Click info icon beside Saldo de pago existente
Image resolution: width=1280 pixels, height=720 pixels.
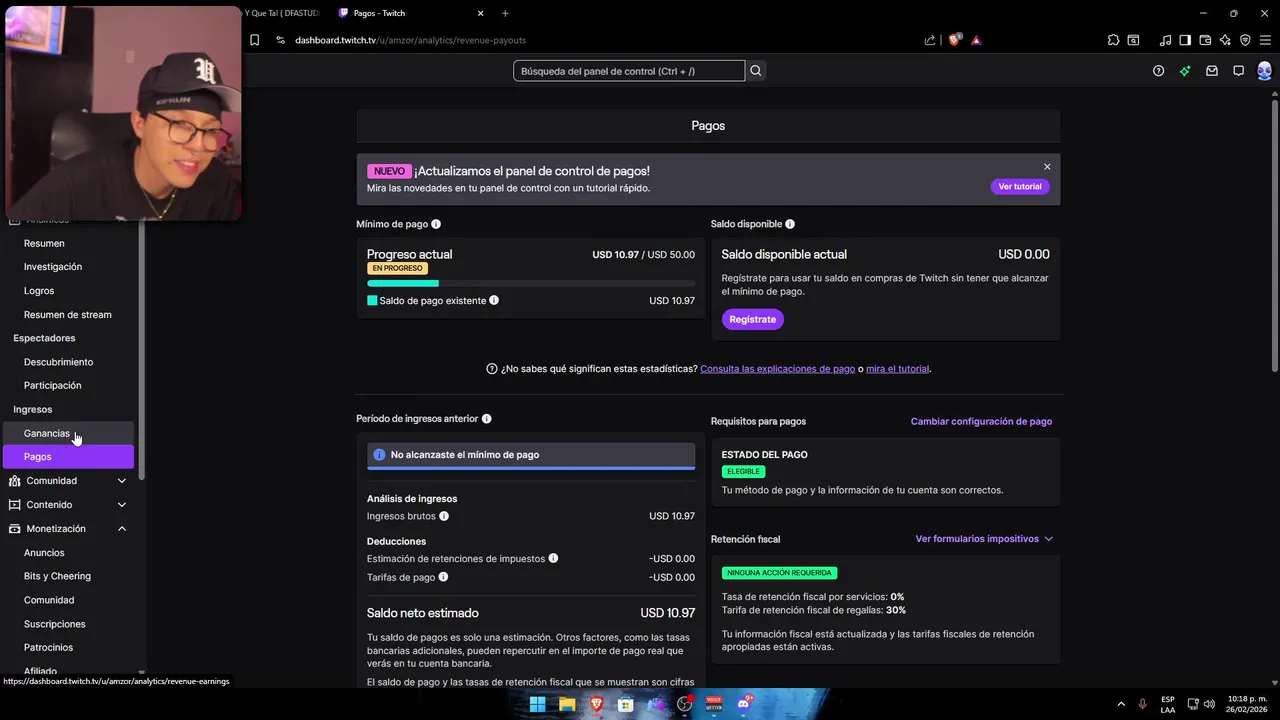click(494, 300)
